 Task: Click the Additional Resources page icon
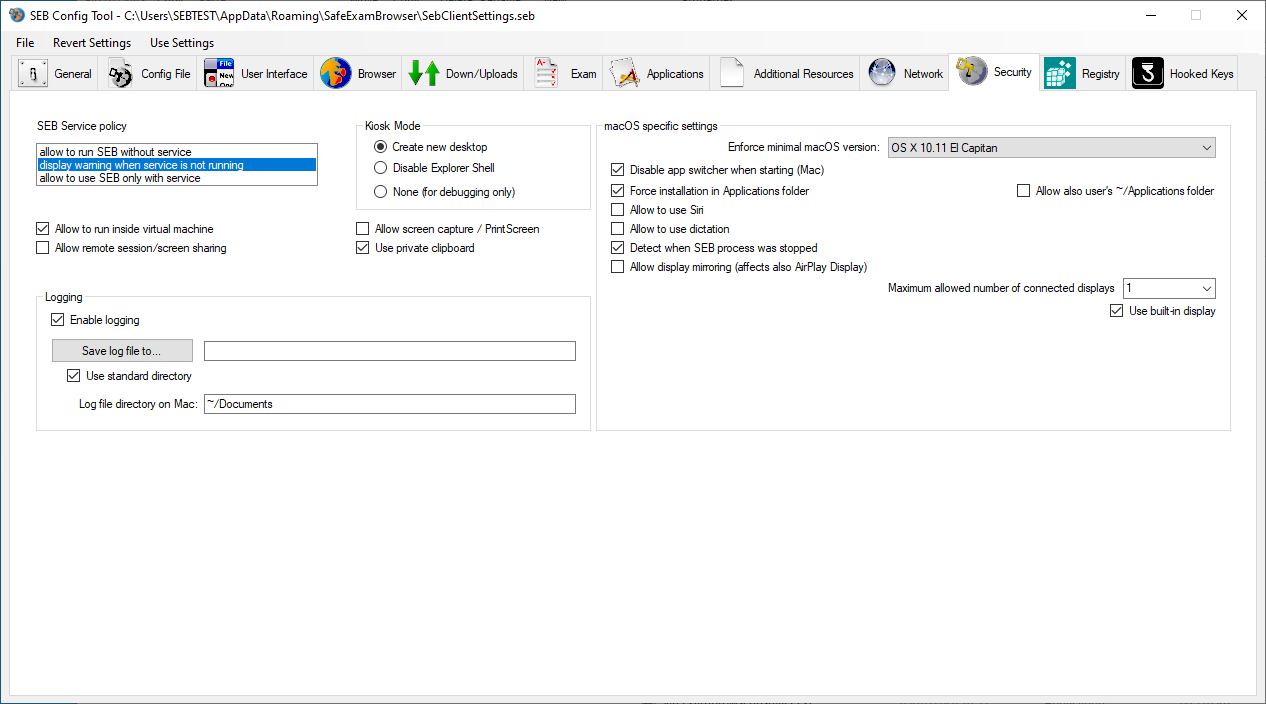(732, 73)
